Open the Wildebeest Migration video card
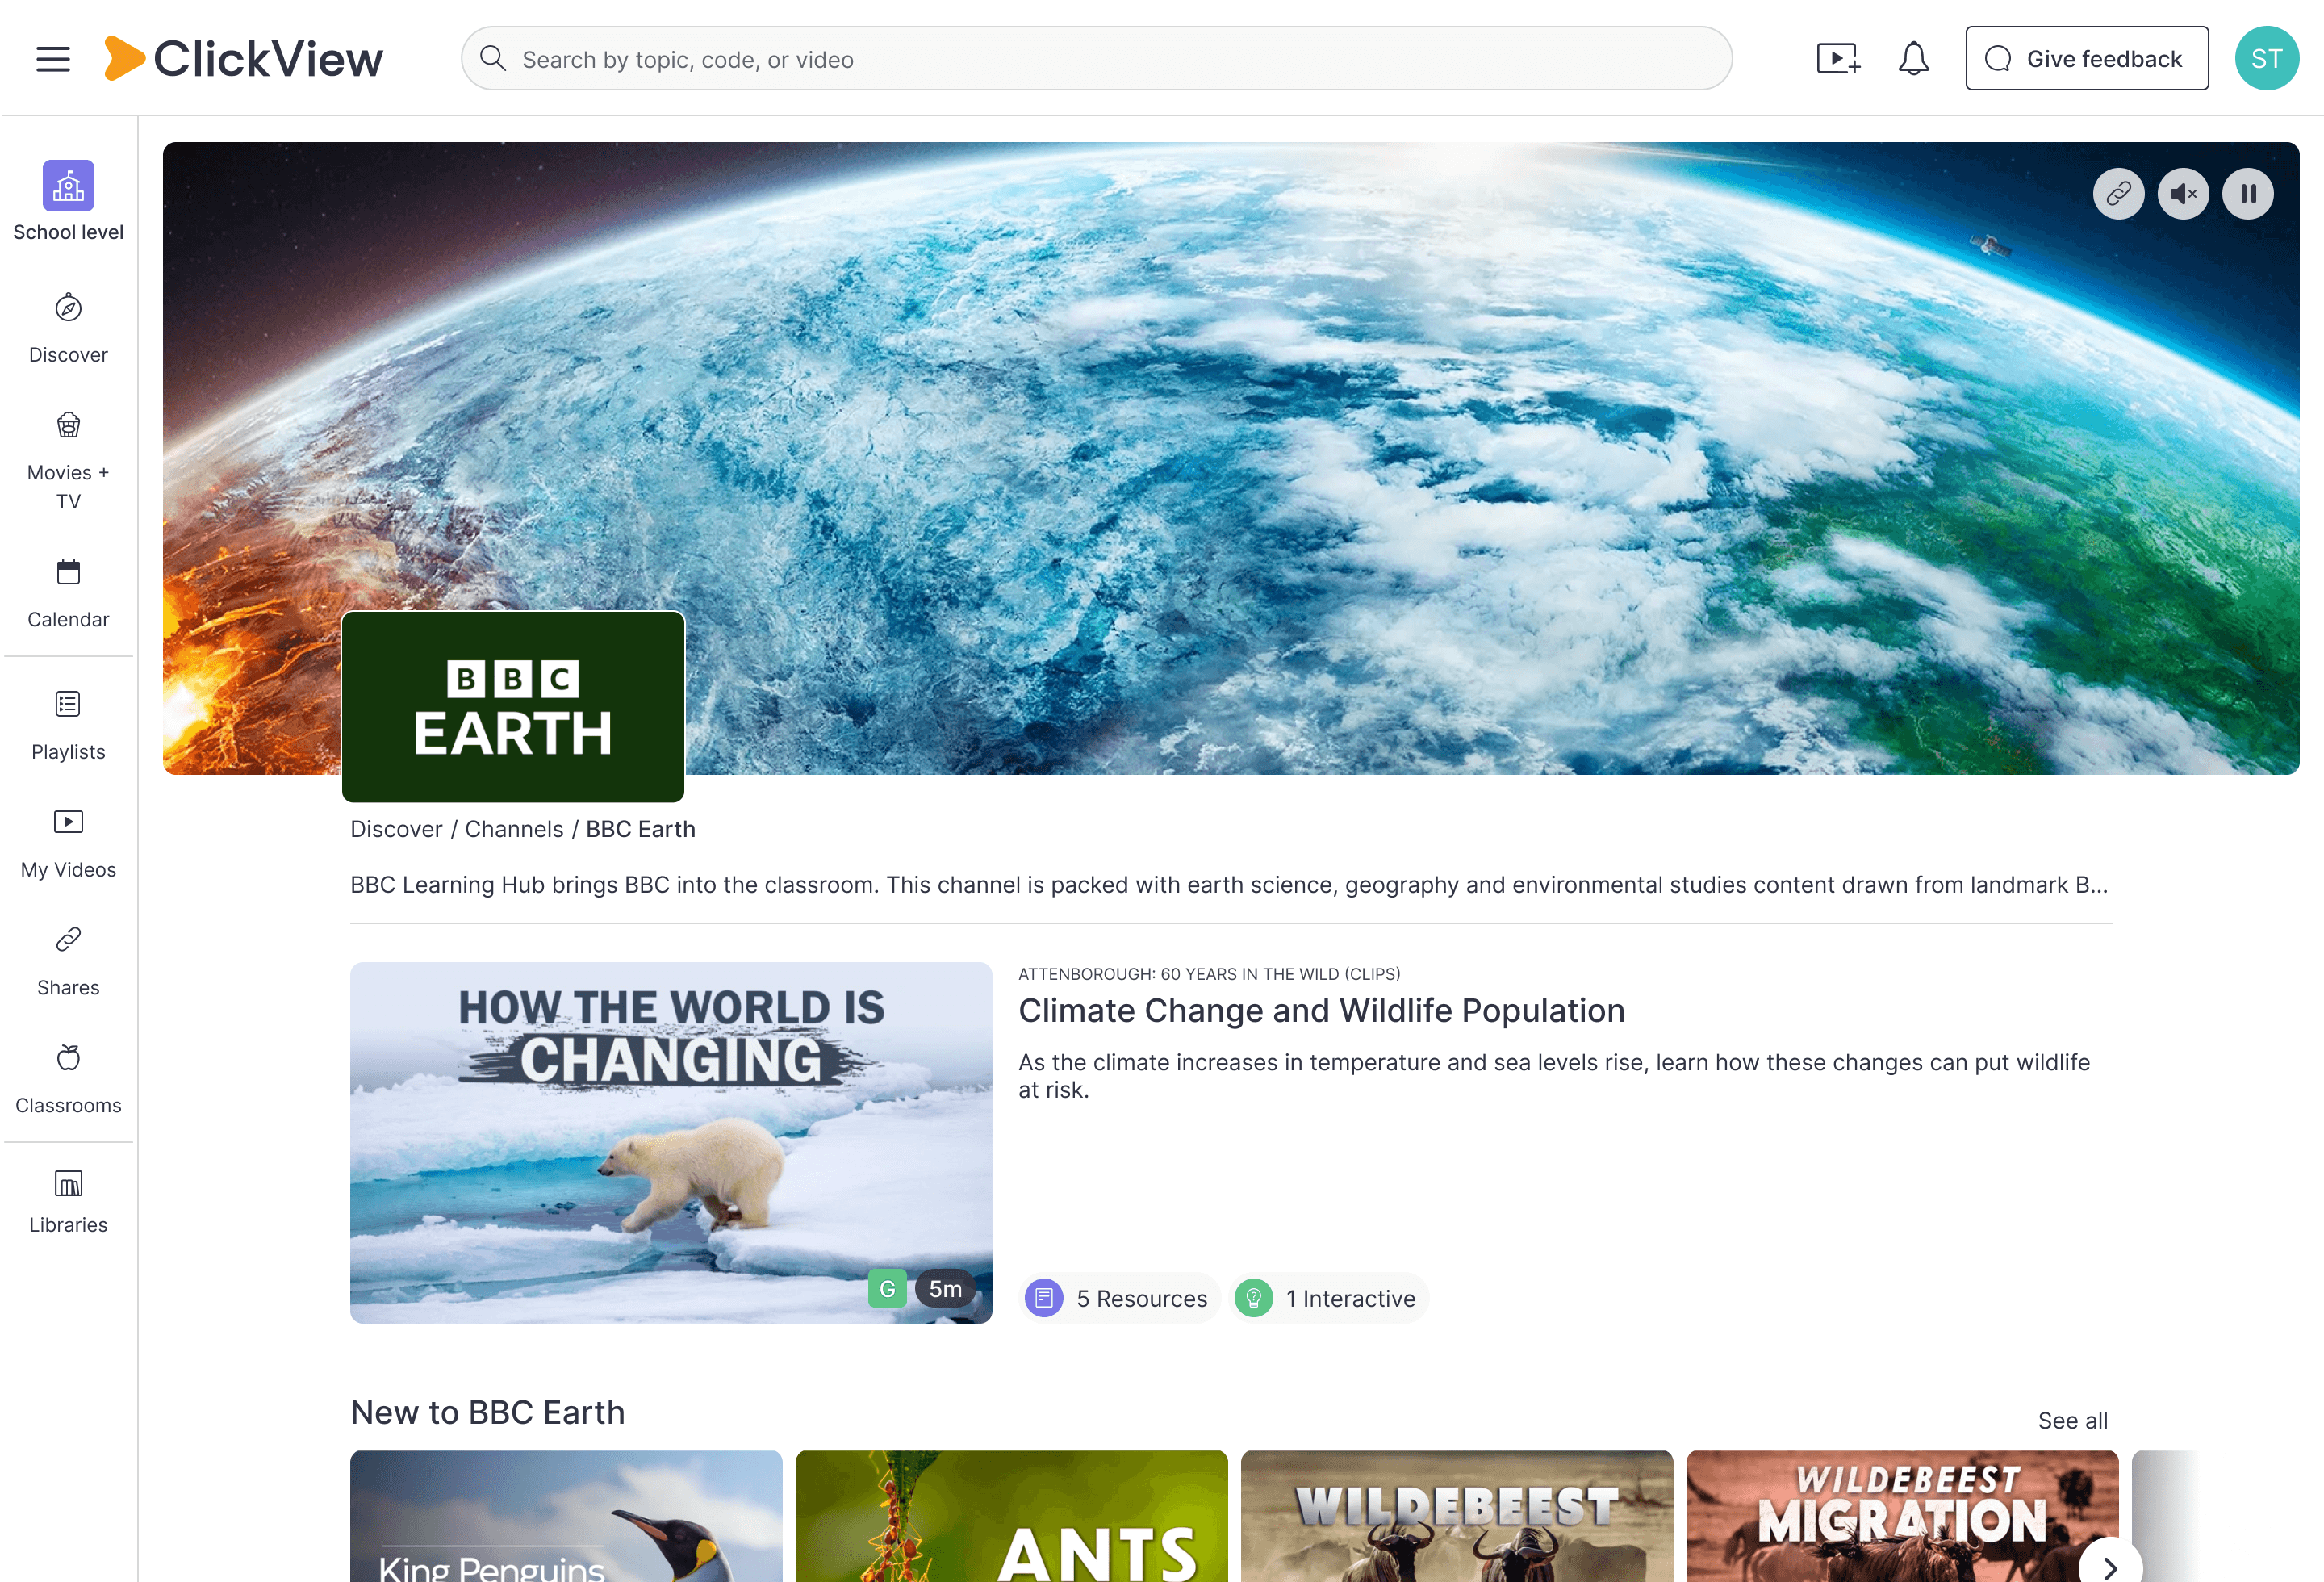 pos(1902,1516)
